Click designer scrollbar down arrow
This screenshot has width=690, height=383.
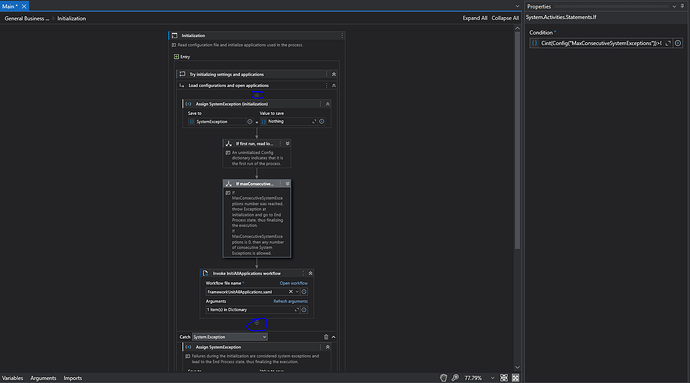pos(518,367)
